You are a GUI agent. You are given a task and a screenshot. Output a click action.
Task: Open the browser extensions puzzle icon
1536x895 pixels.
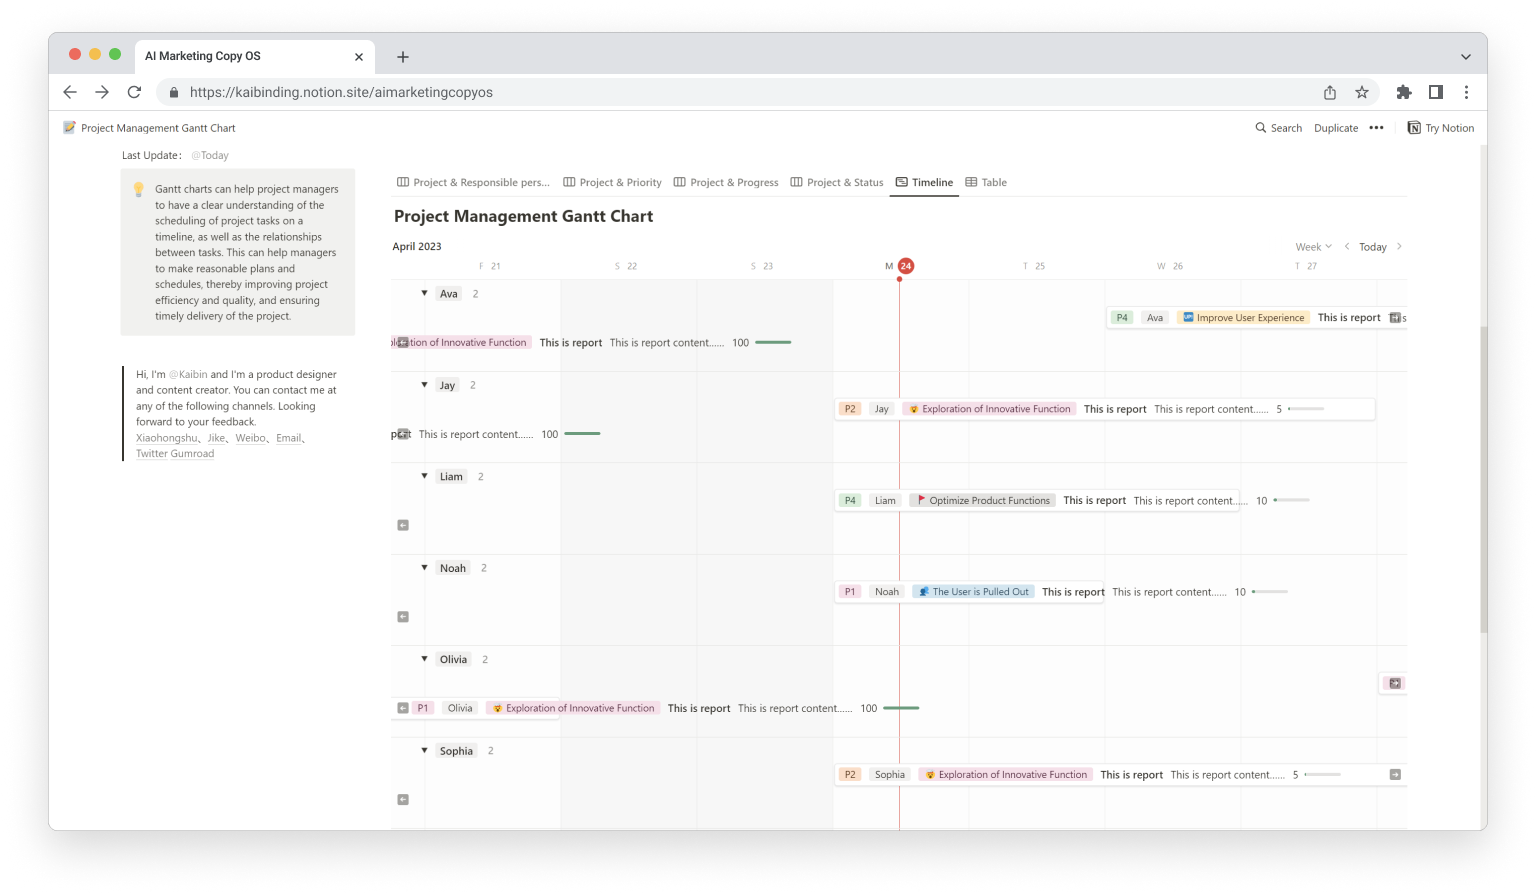click(1404, 92)
